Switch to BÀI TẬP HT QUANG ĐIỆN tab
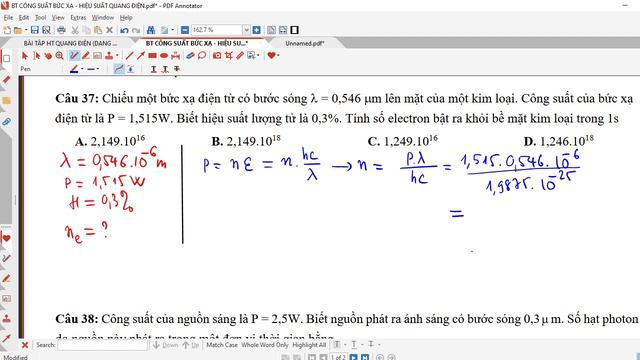The image size is (640, 360). [70, 43]
